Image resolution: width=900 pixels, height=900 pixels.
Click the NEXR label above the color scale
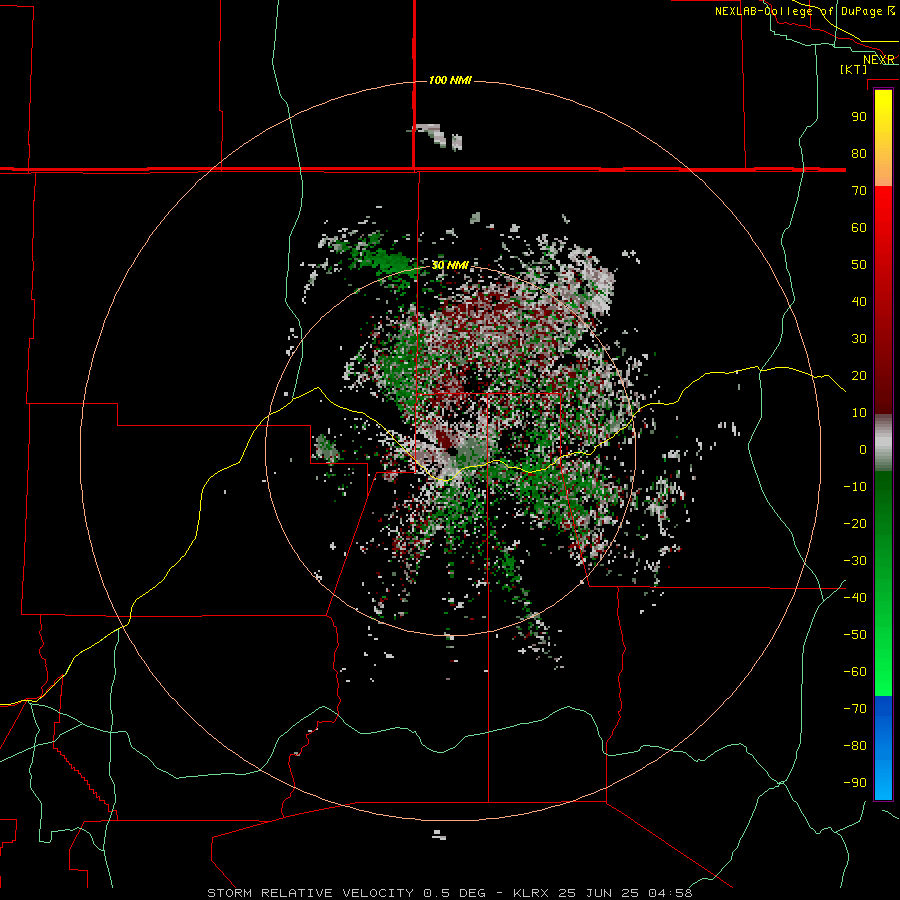tap(879, 60)
